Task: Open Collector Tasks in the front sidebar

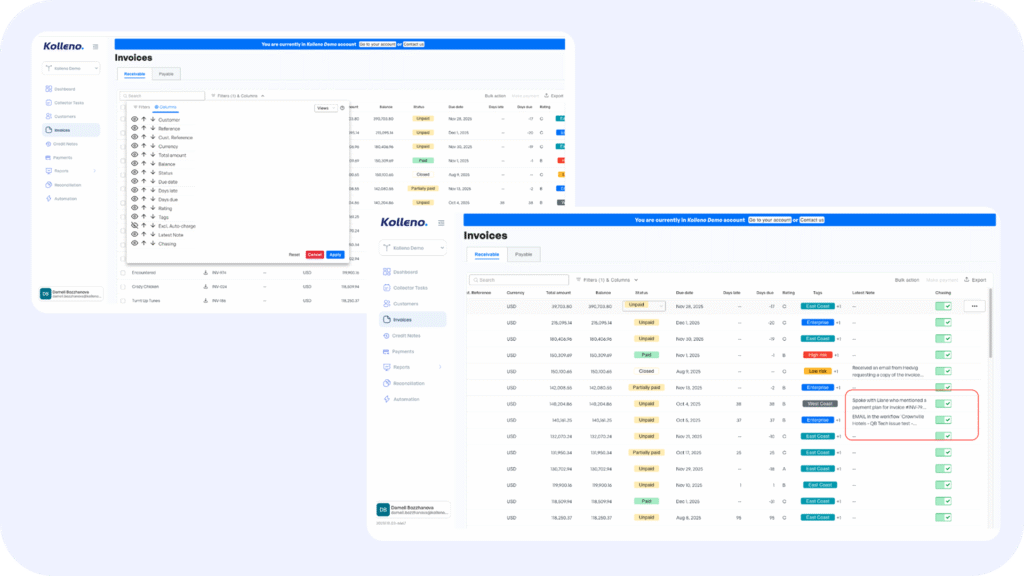Action: [x=410, y=288]
